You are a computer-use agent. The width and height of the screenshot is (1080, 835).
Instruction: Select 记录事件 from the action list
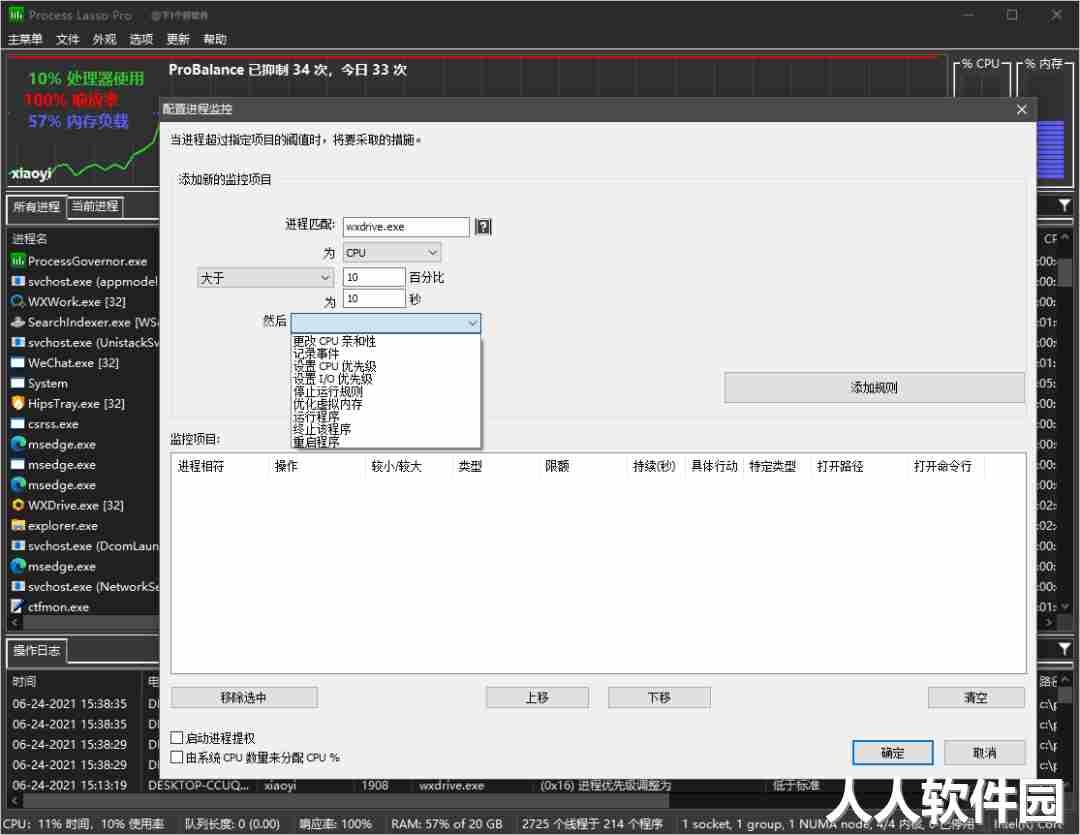316,354
